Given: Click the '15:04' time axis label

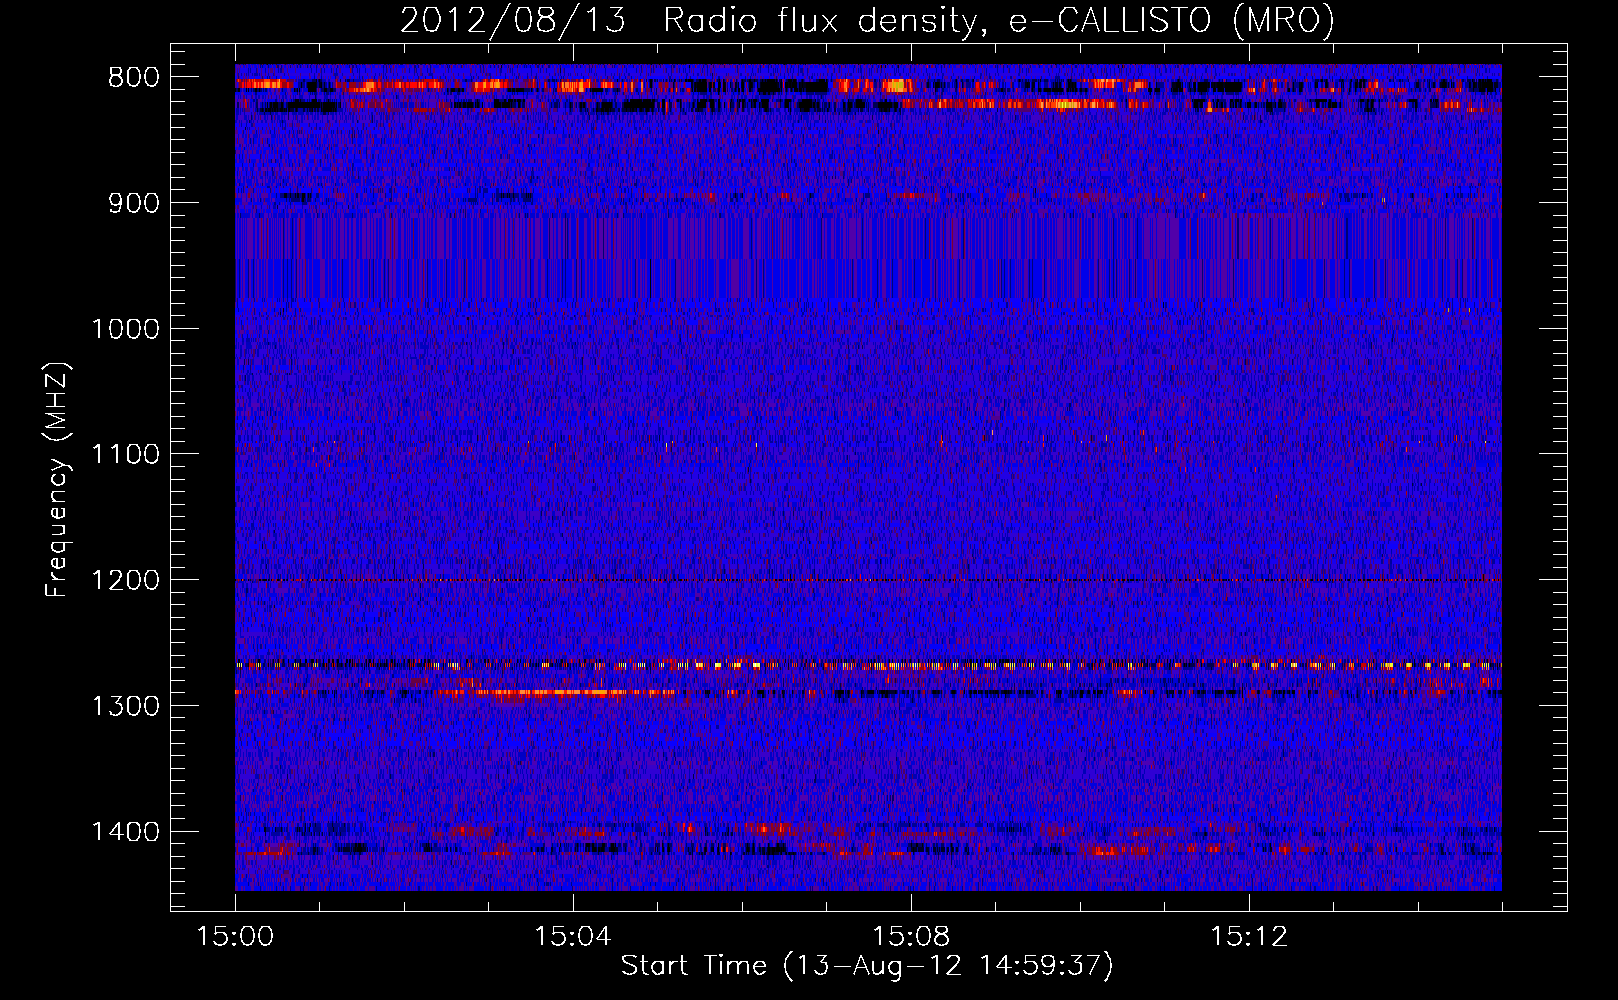Looking at the screenshot, I should pyautogui.click(x=572, y=937).
